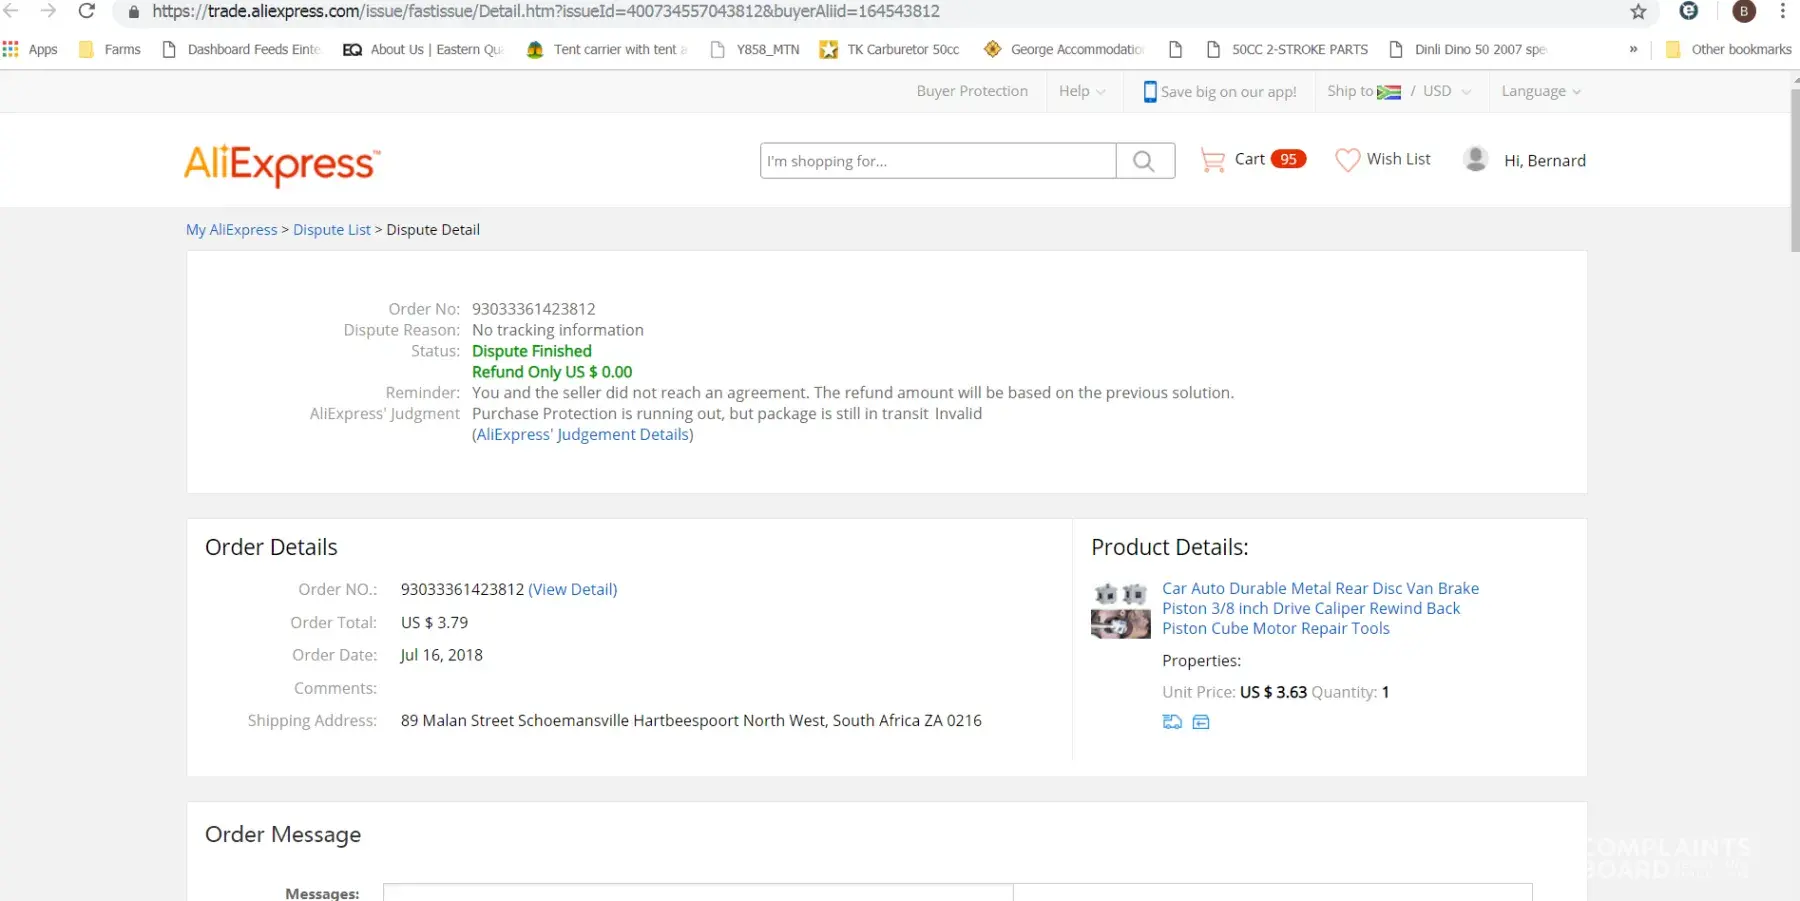Reload the page with the refresh icon
This screenshot has width=1800, height=901.
click(x=87, y=12)
